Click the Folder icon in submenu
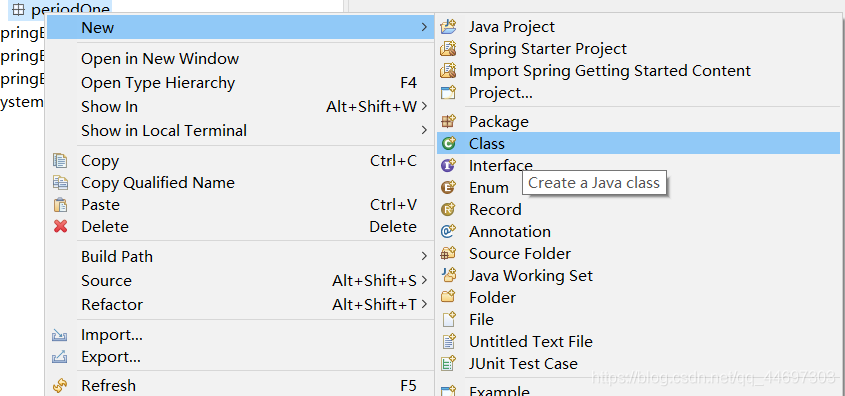 448,297
